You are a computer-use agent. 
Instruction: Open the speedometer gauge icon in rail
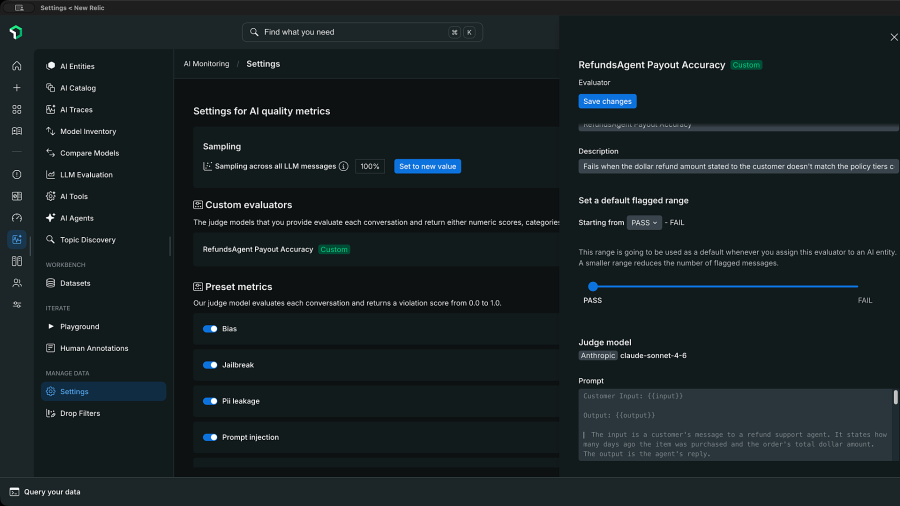pos(17,218)
